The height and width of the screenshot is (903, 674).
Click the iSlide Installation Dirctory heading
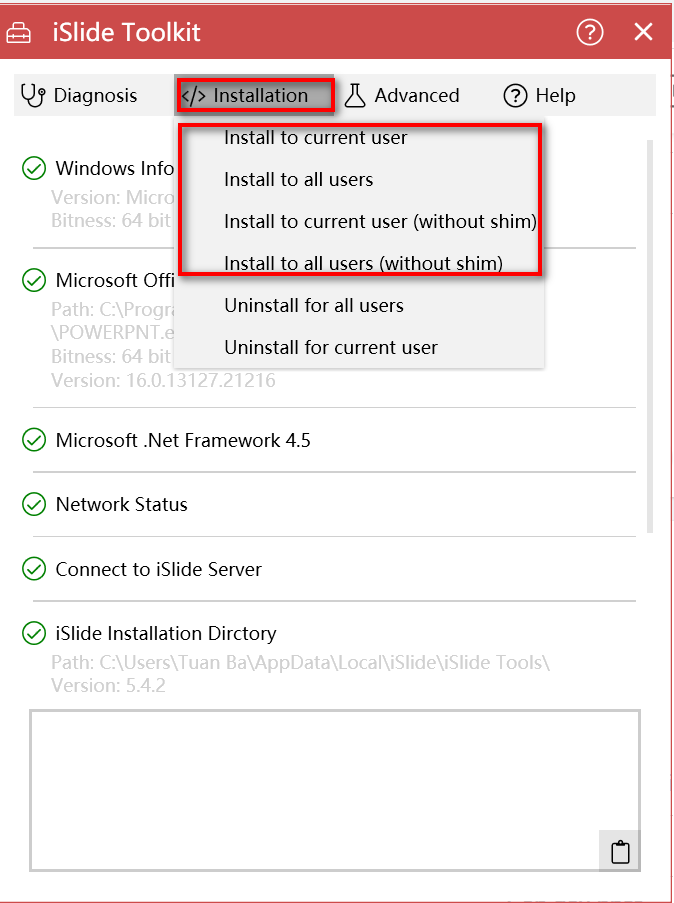click(166, 633)
